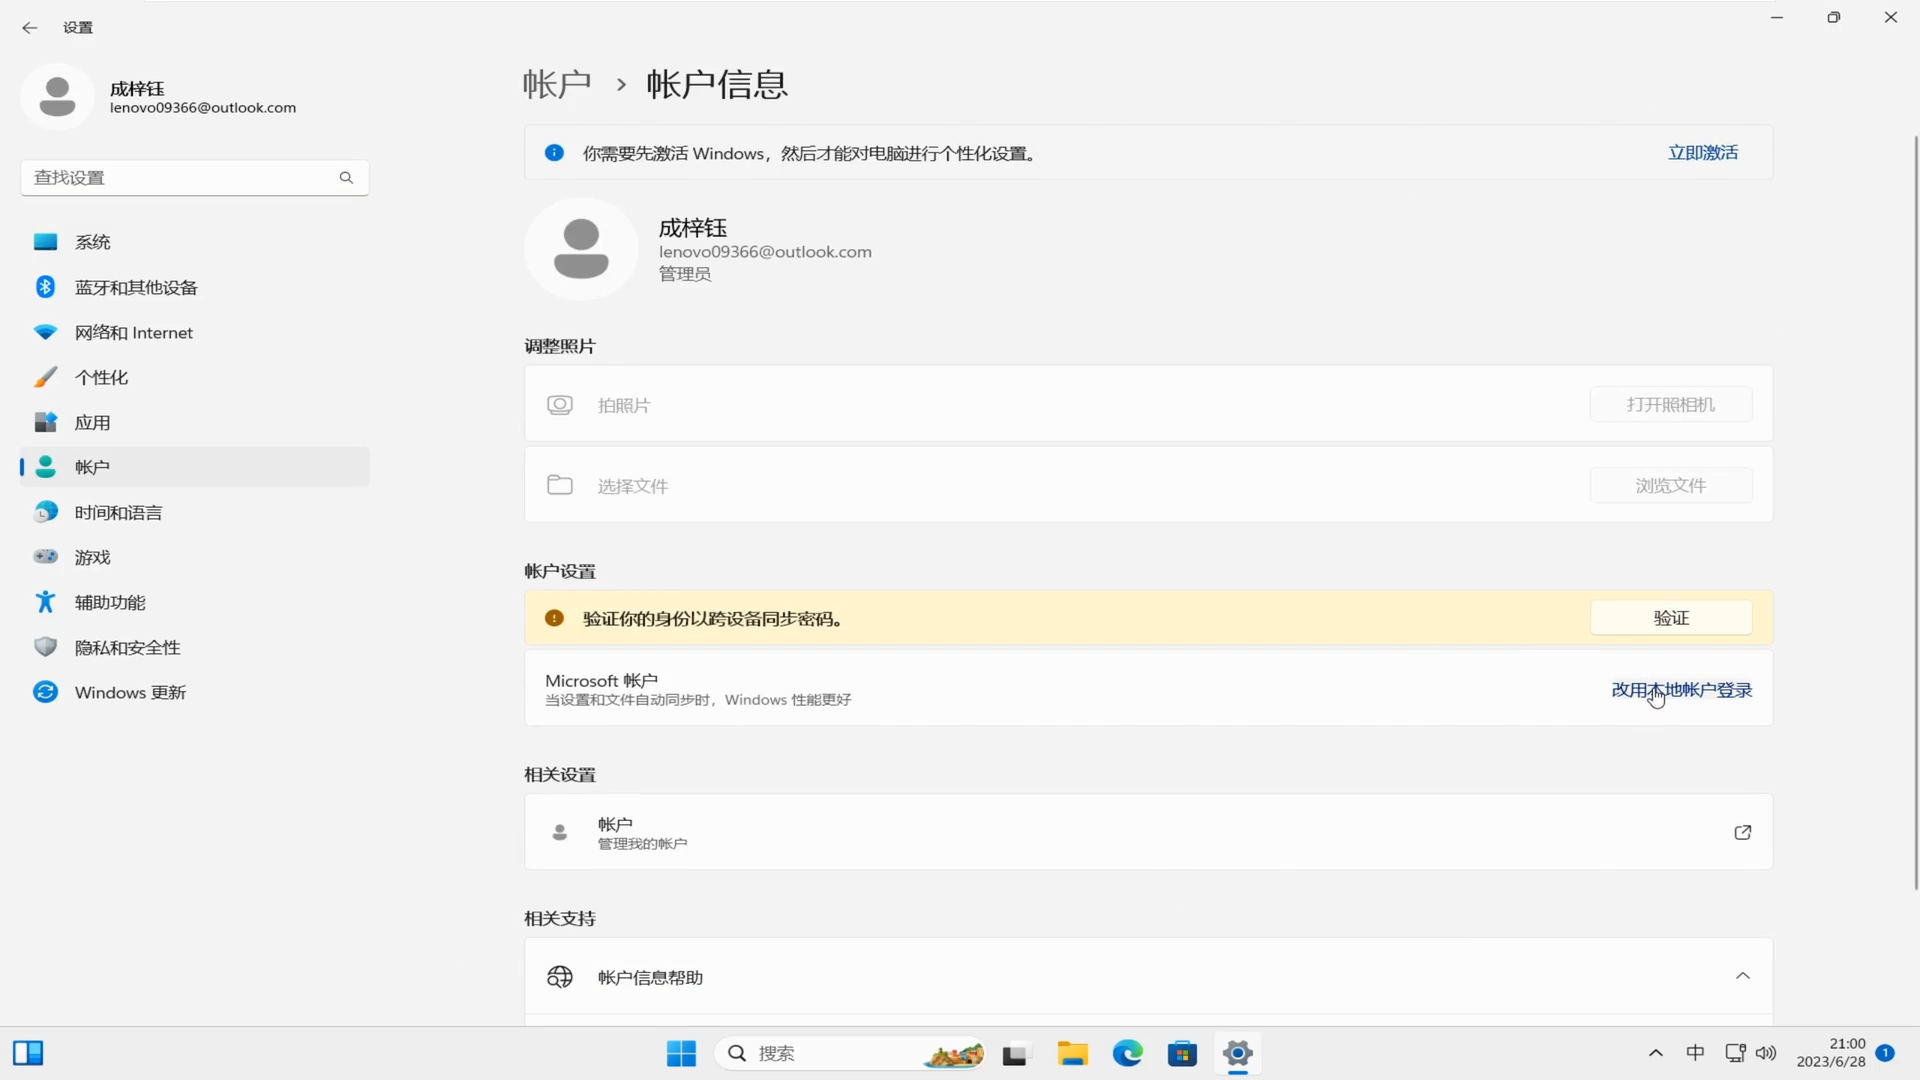
Task: Click the 网络和 Internet wifi icon
Action: coord(45,332)
